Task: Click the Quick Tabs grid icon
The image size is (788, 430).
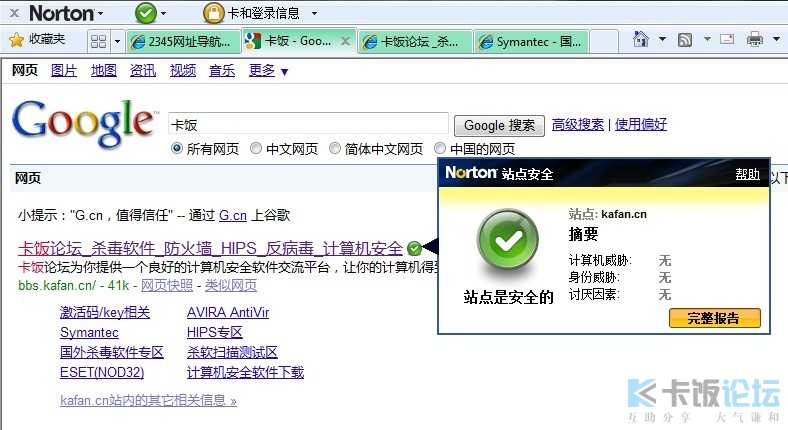Action: click(x=98, y=41)
